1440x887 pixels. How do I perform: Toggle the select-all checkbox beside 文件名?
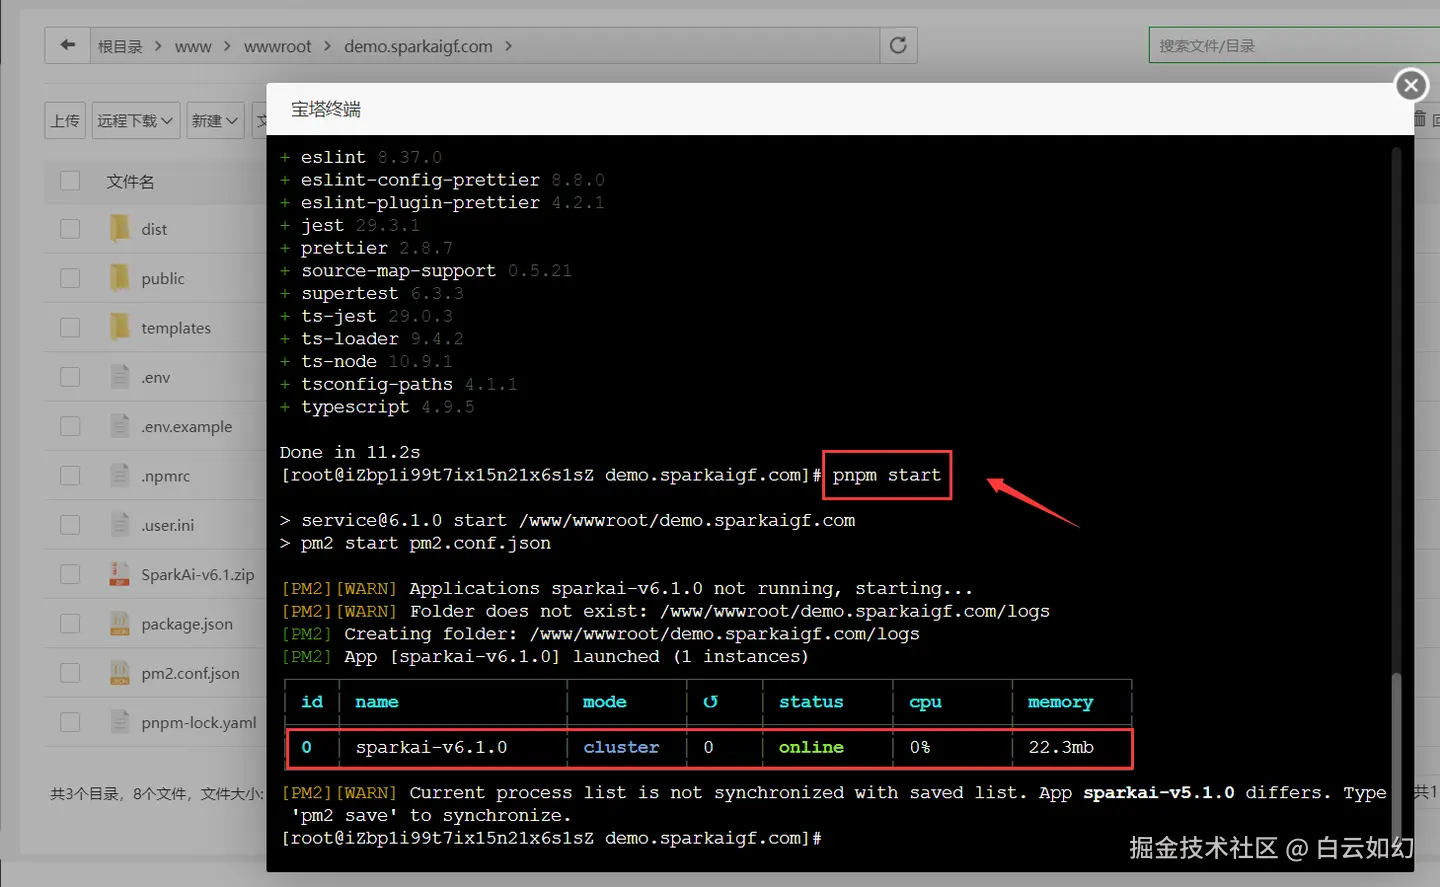click(70, 181)
